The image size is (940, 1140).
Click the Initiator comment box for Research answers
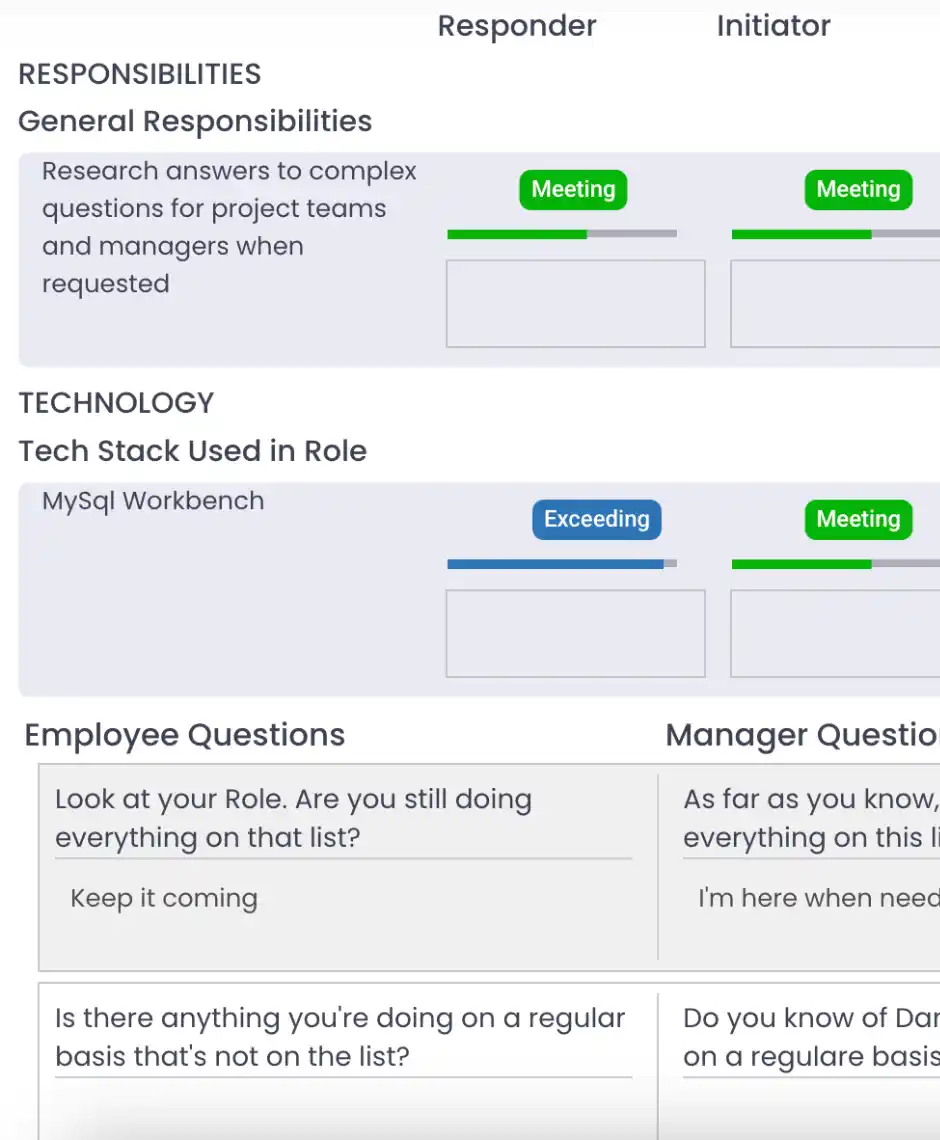coord(835,304)
